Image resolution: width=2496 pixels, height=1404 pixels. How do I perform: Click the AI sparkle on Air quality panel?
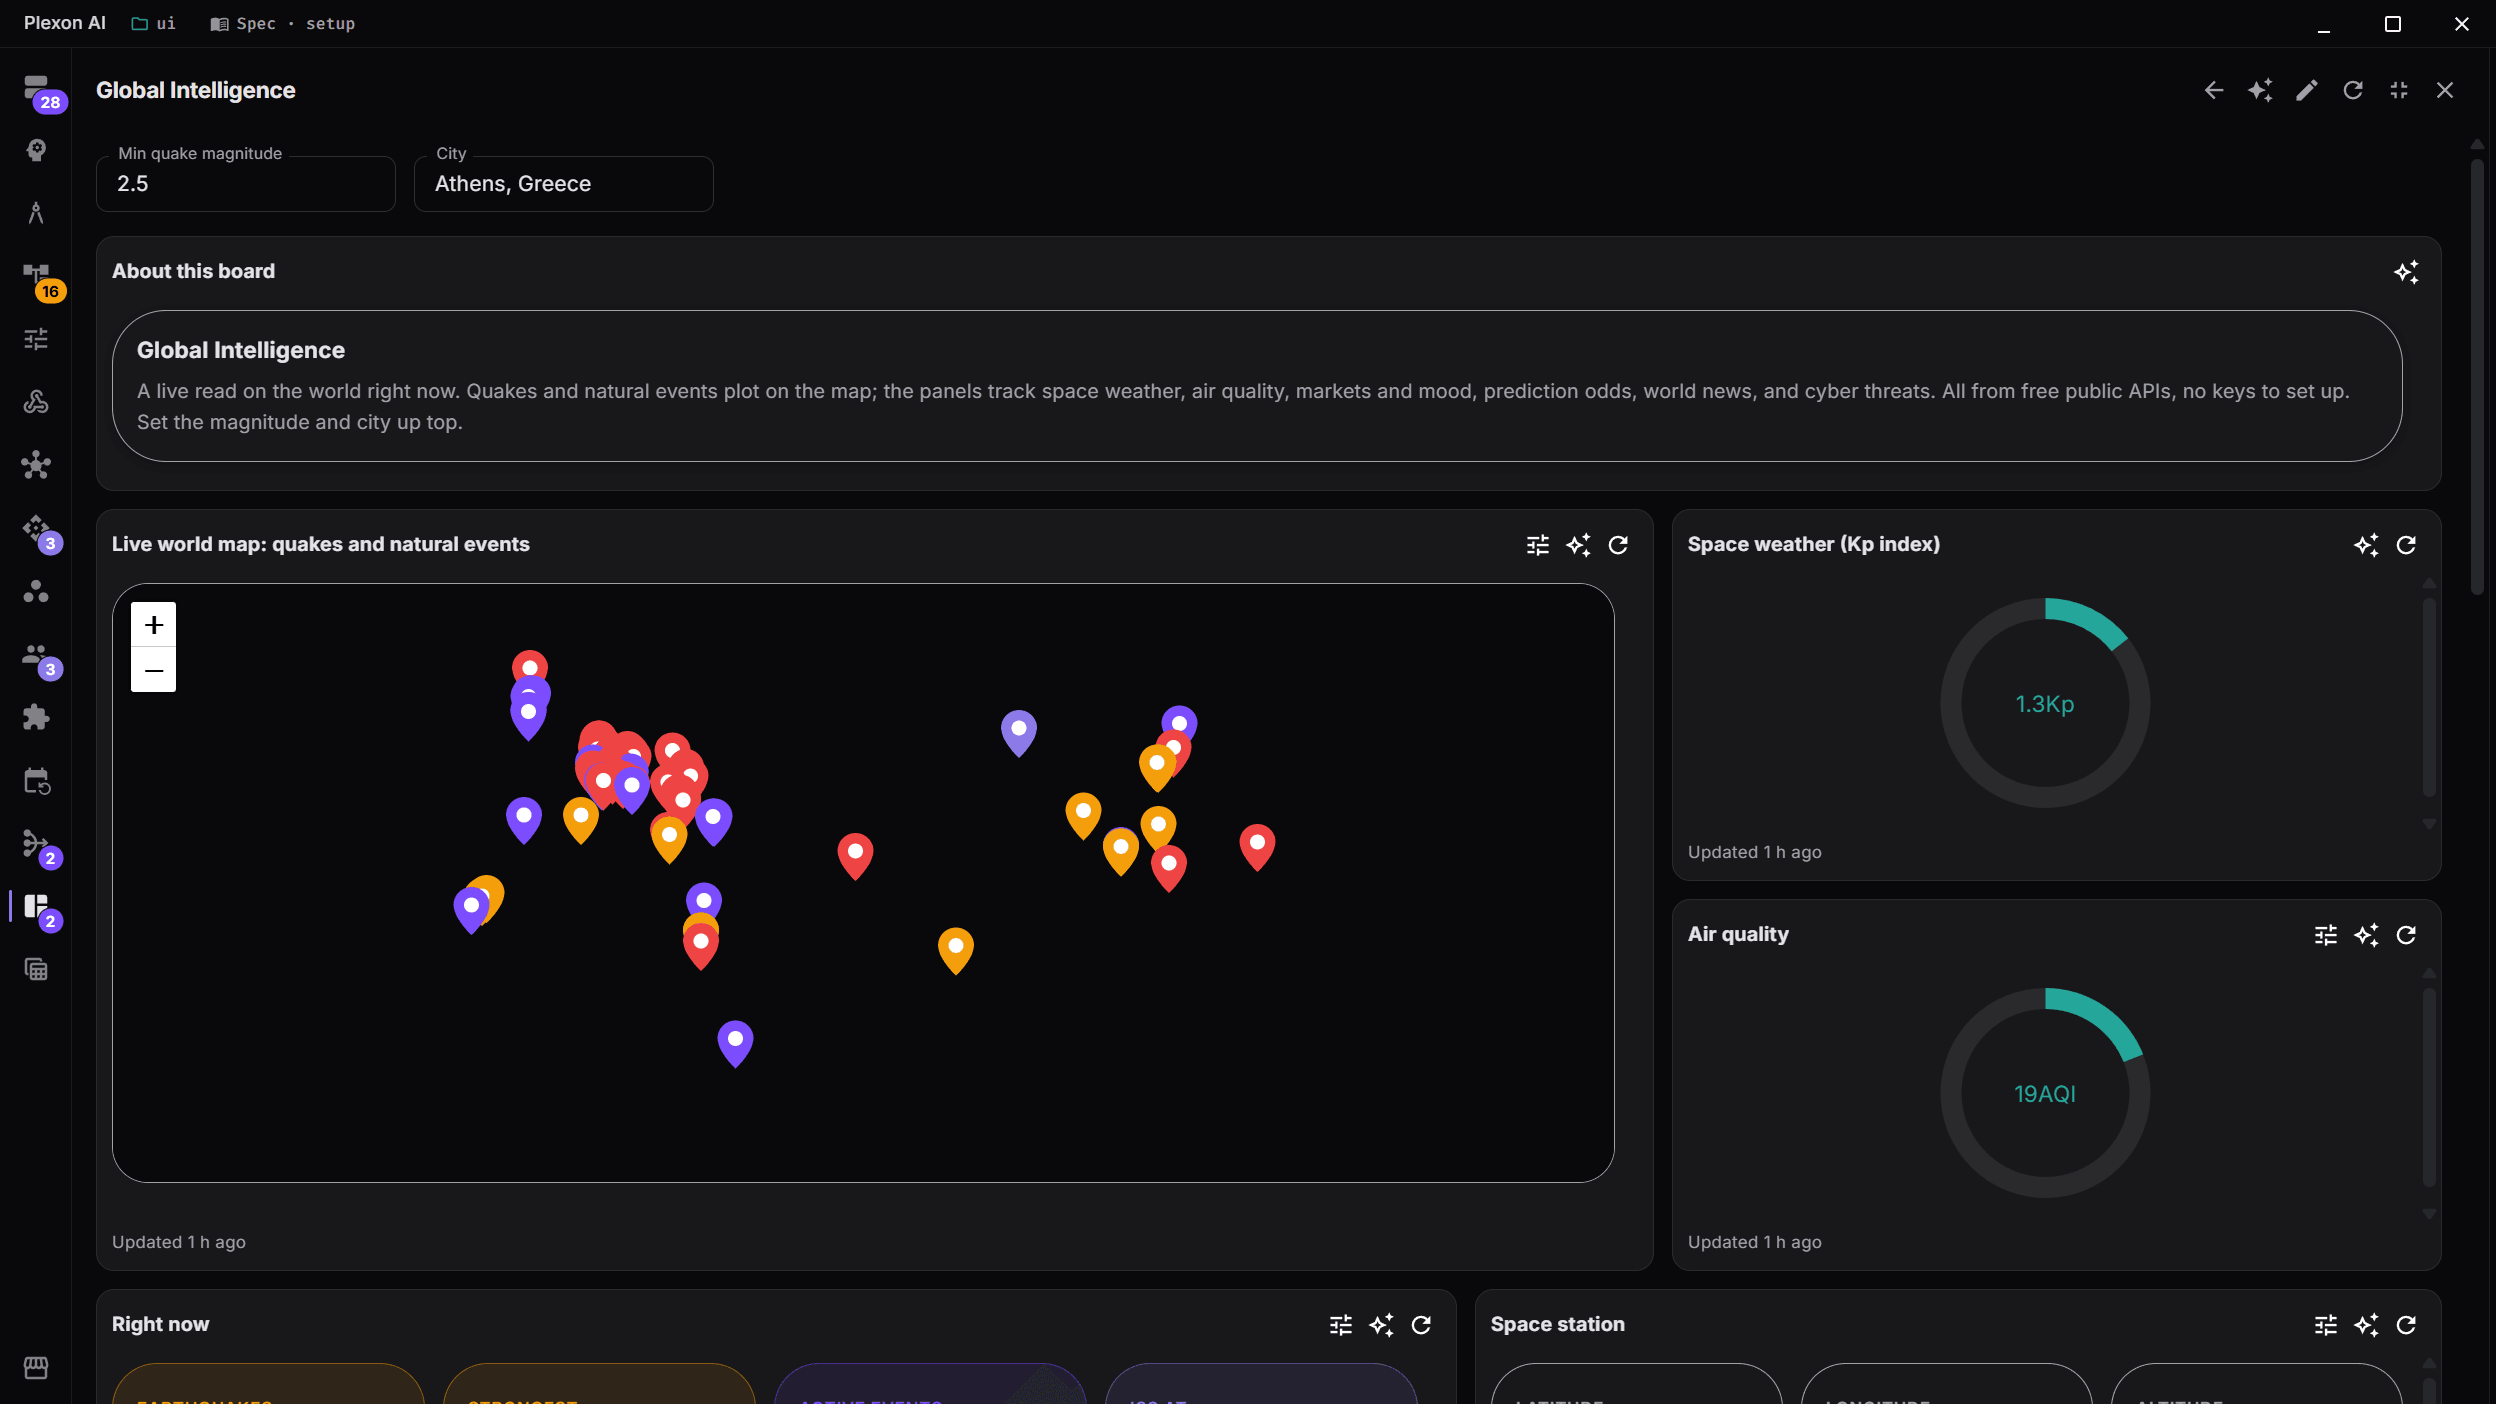point(2366,935)
